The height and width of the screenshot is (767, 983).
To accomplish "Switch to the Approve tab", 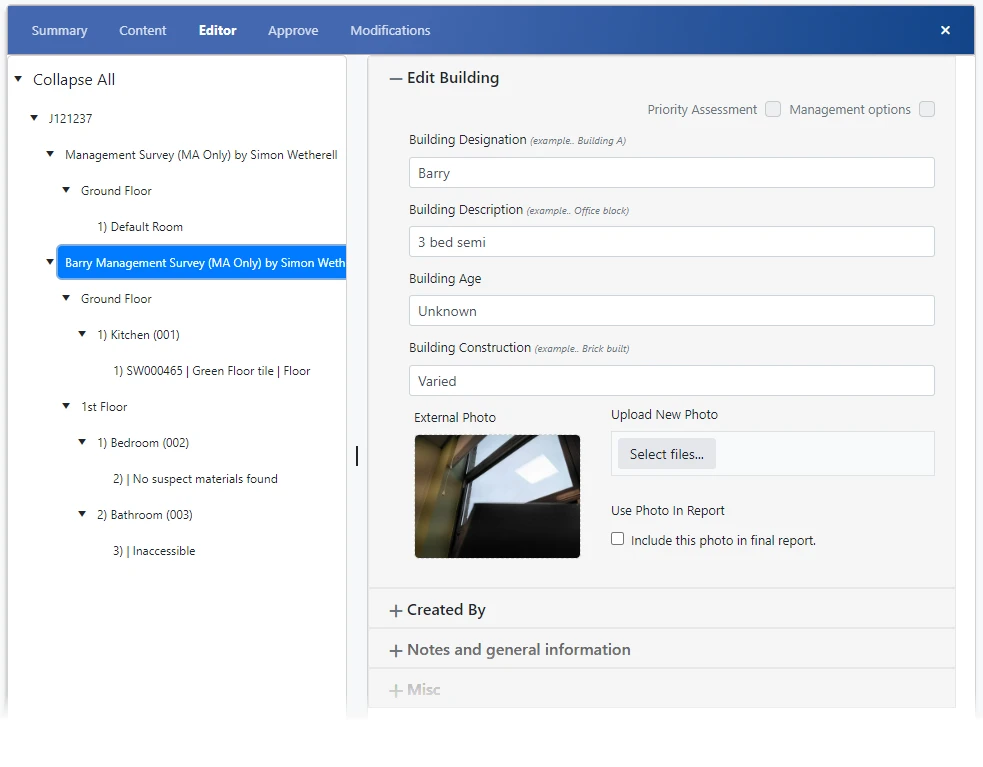I will (292, 30).
